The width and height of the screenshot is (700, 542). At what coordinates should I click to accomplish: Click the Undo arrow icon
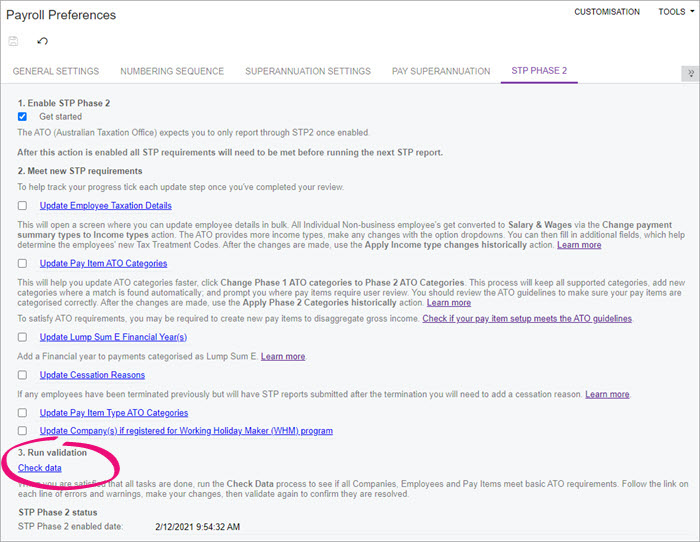point(42,42)
